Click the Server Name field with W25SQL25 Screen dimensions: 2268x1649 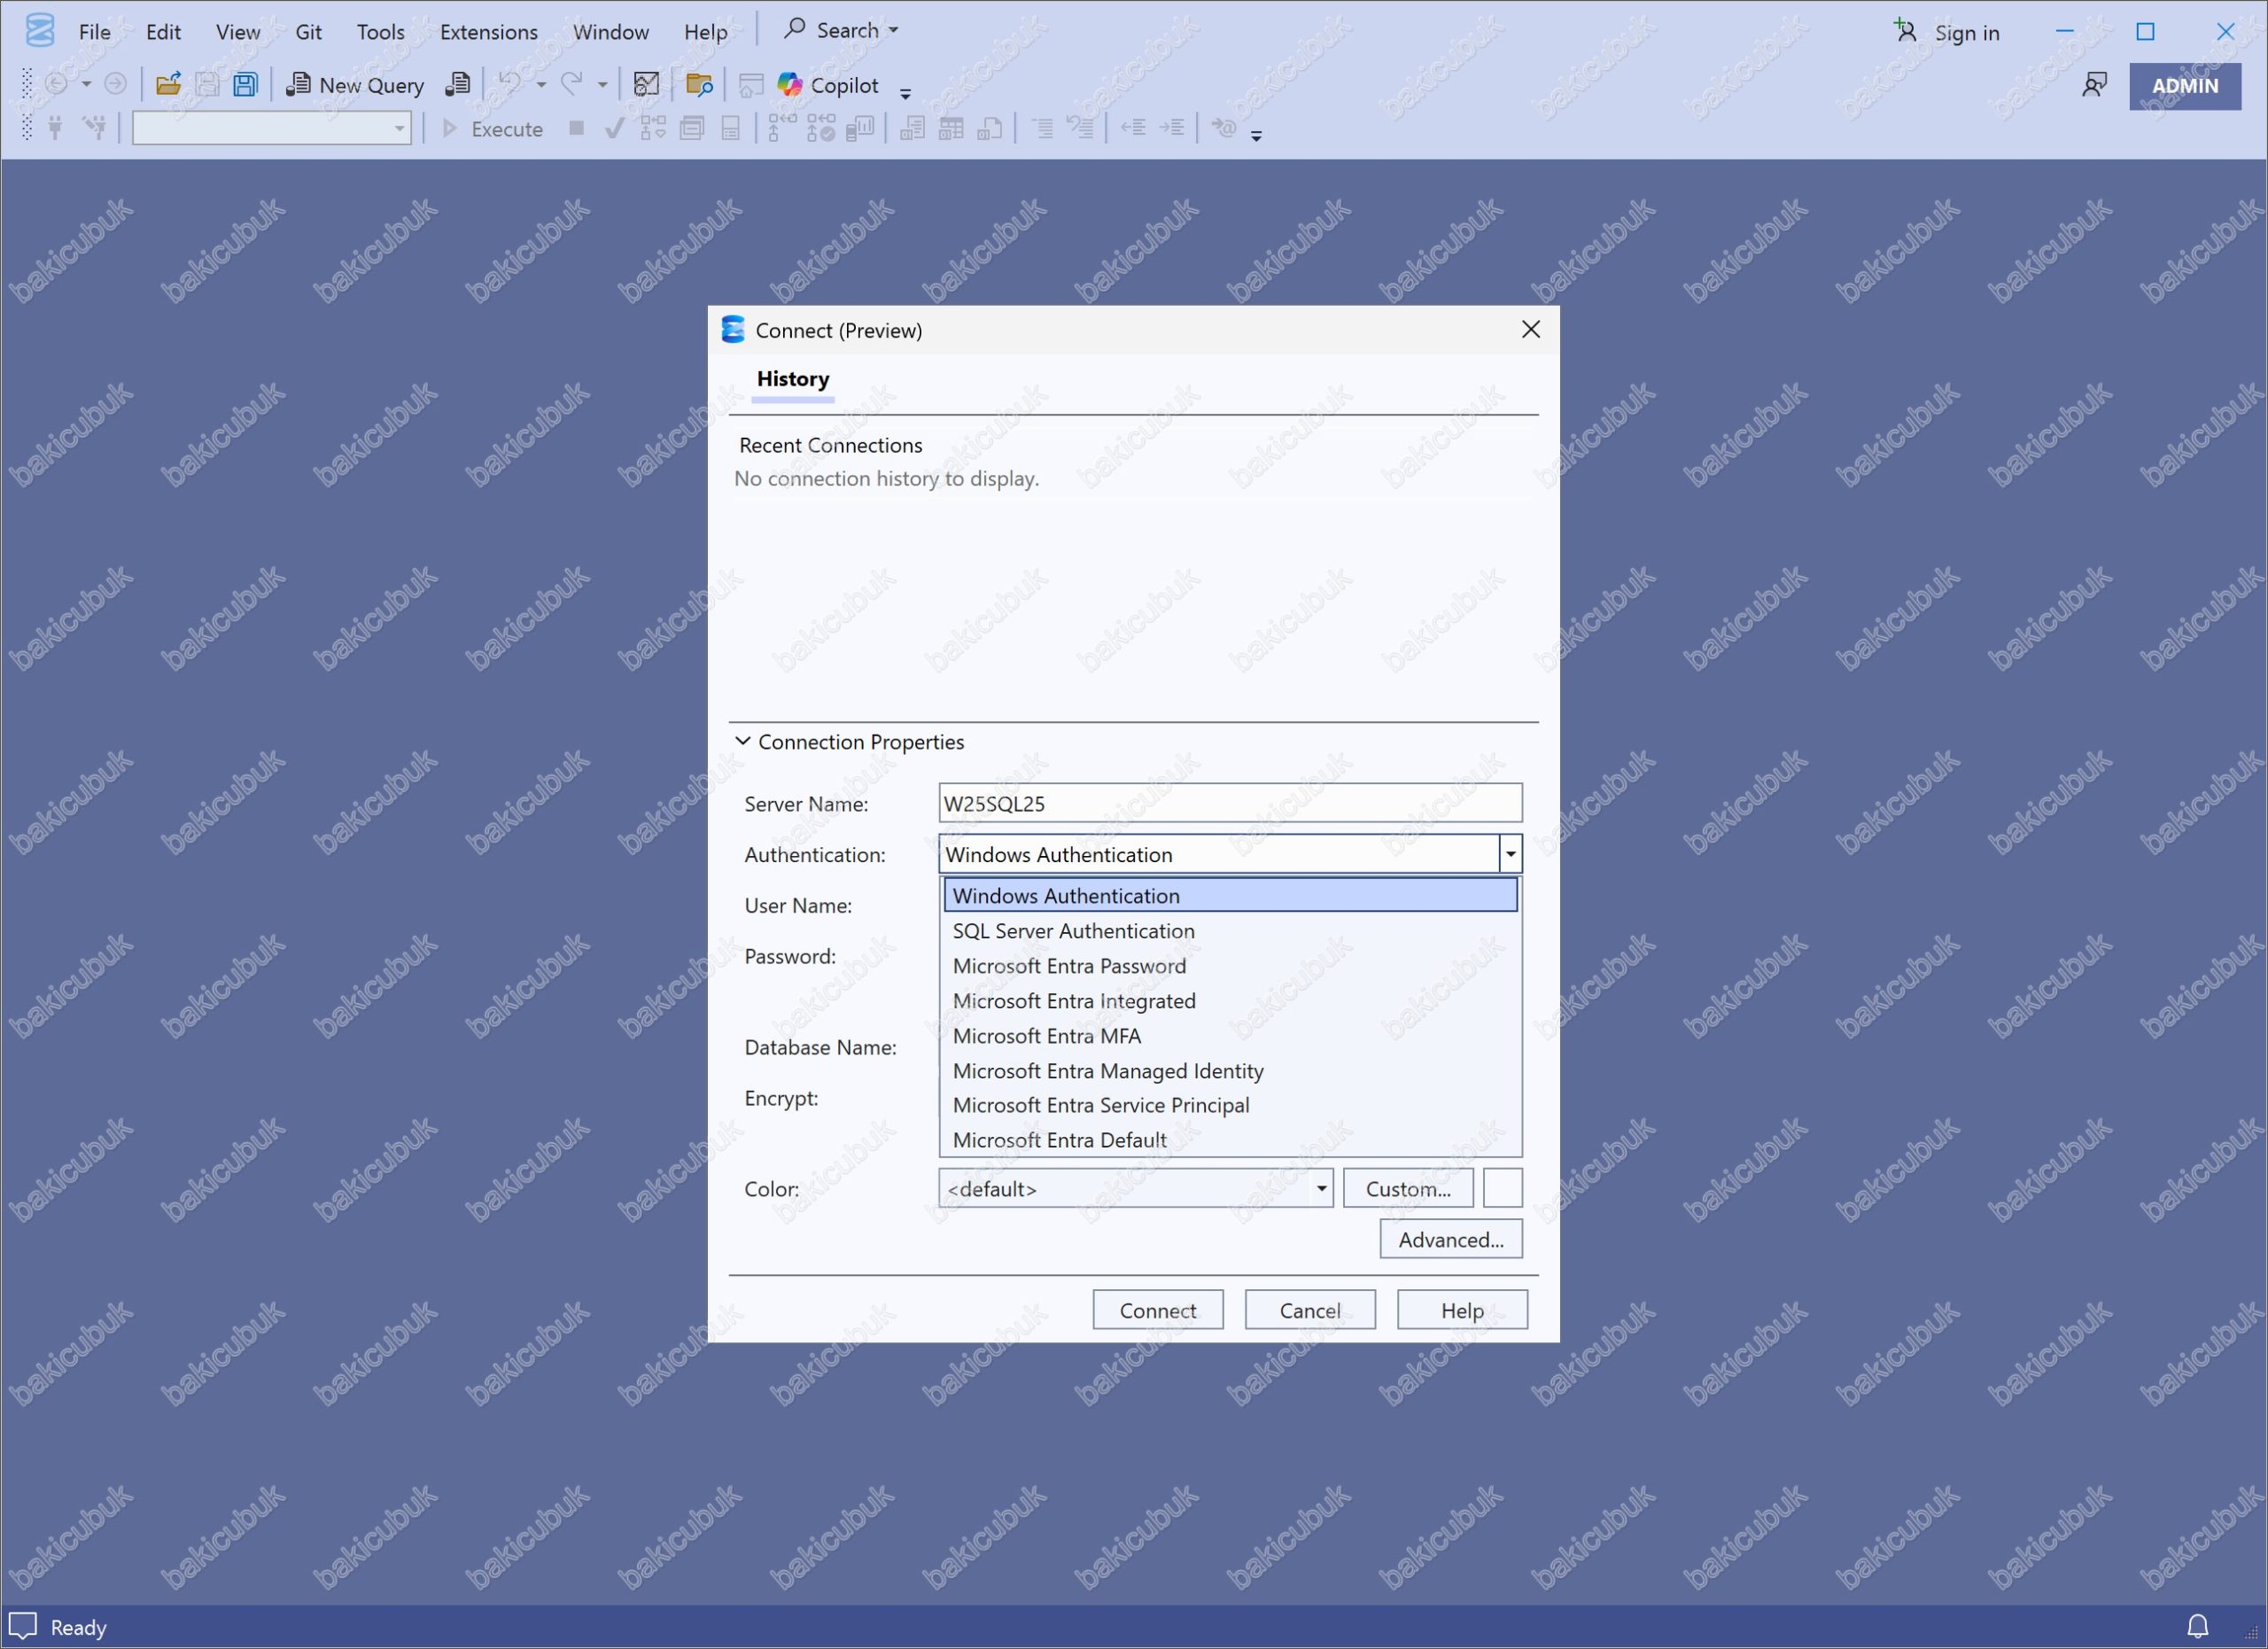pyautogui.click(x=1230, y=803)
